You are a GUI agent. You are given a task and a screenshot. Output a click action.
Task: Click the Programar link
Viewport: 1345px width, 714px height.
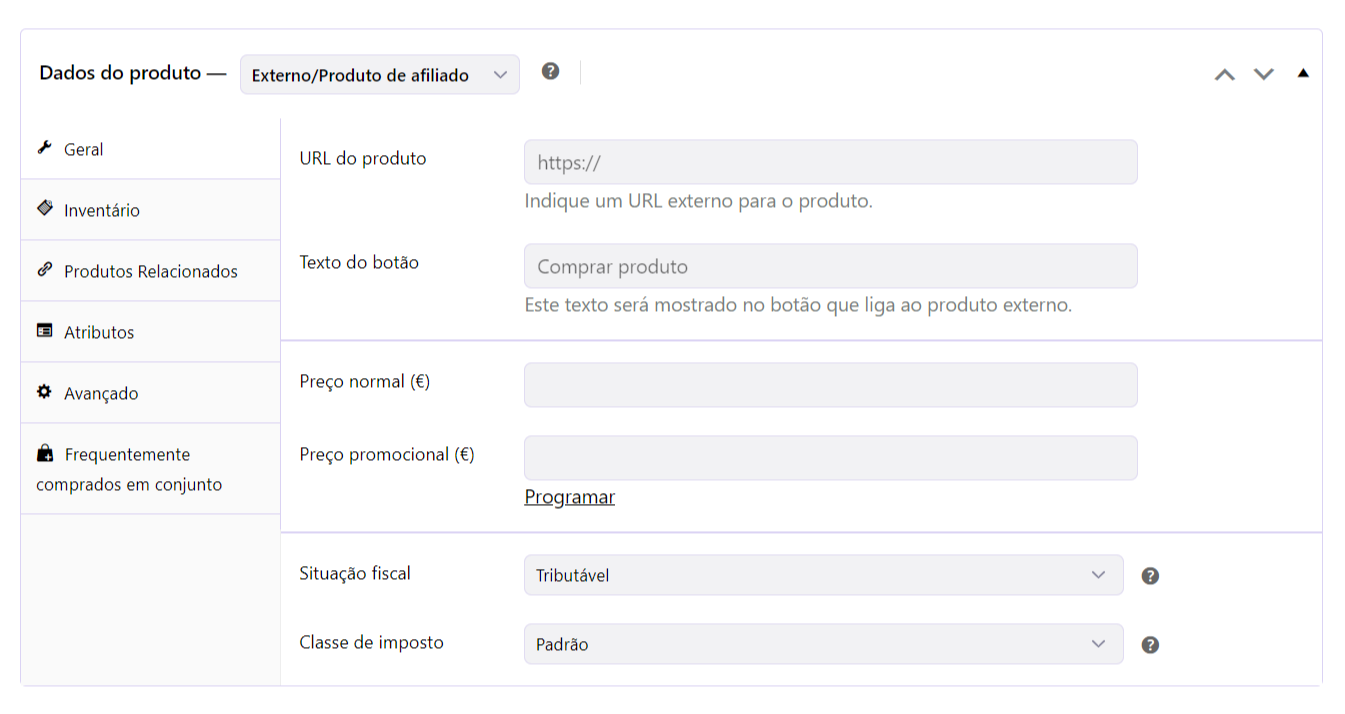pos(569,497)
